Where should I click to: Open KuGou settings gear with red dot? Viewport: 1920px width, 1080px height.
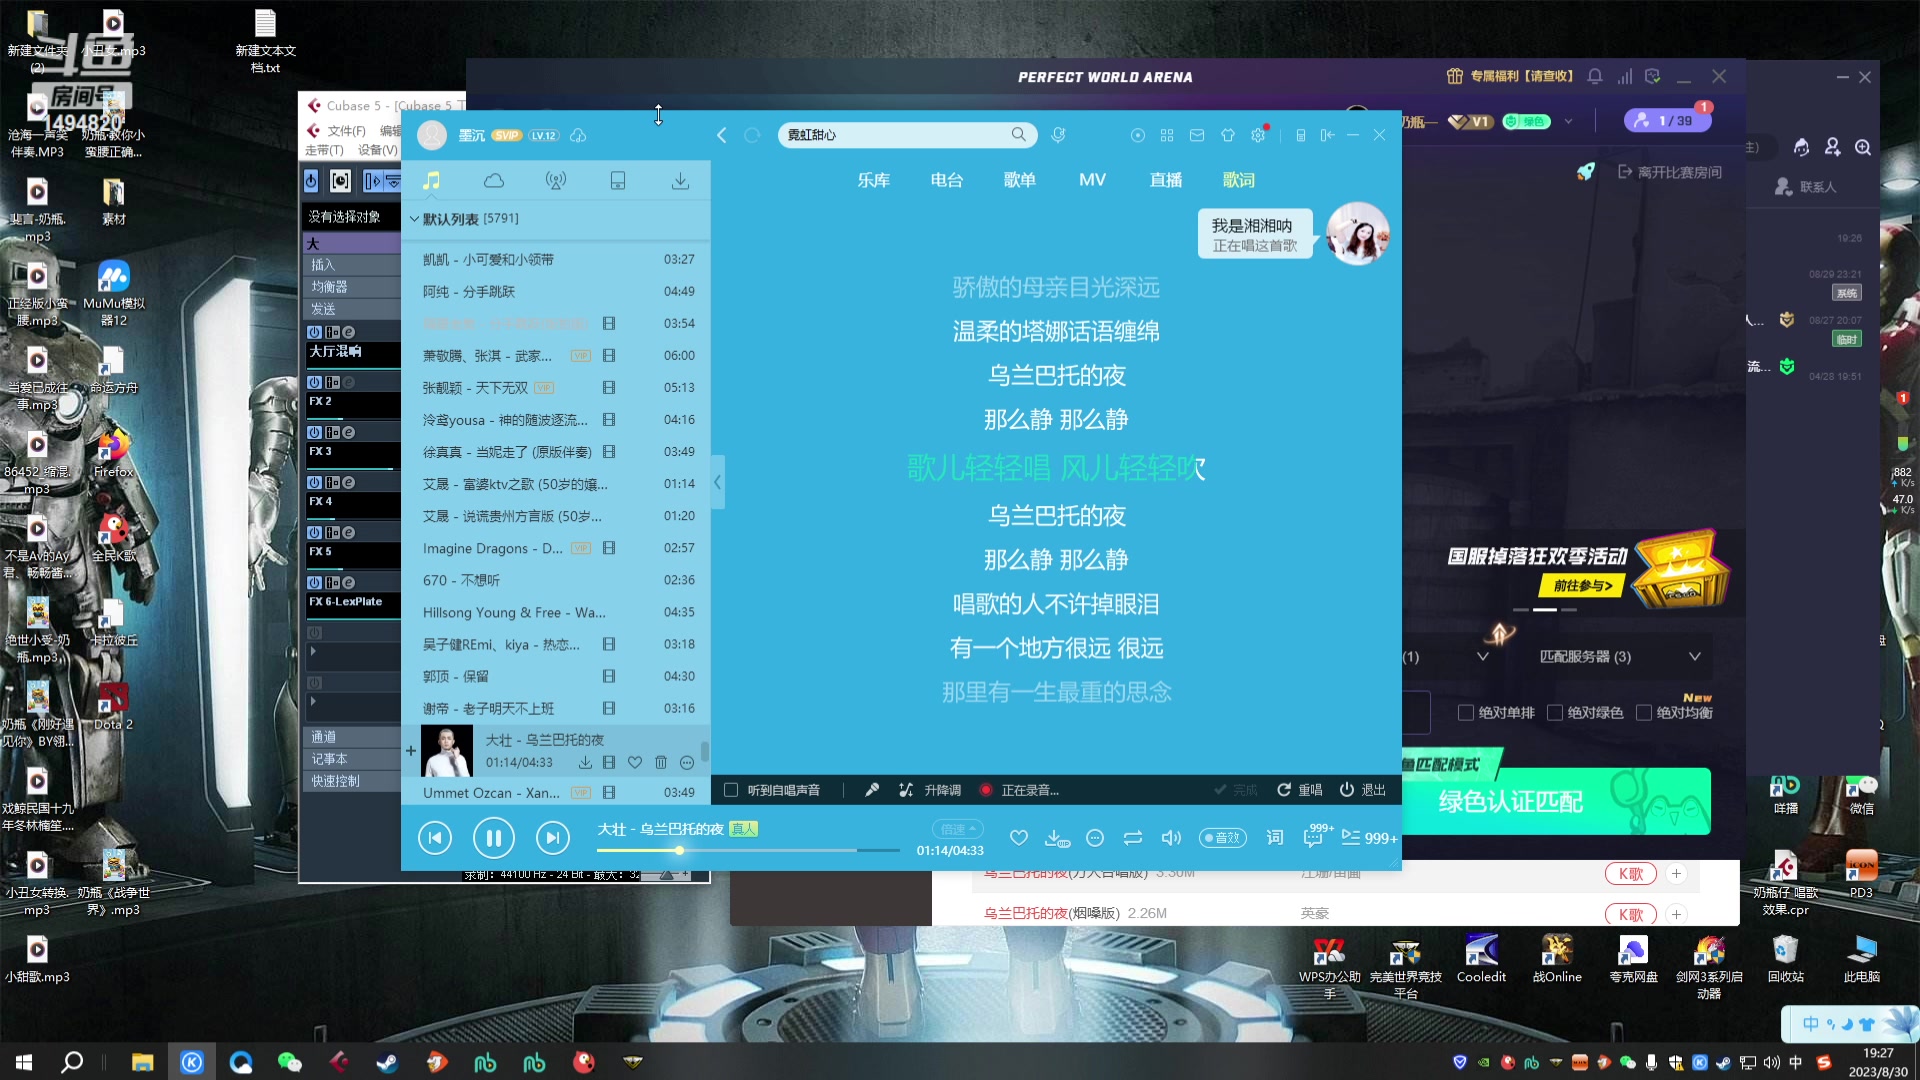(x=1259, y=134)
